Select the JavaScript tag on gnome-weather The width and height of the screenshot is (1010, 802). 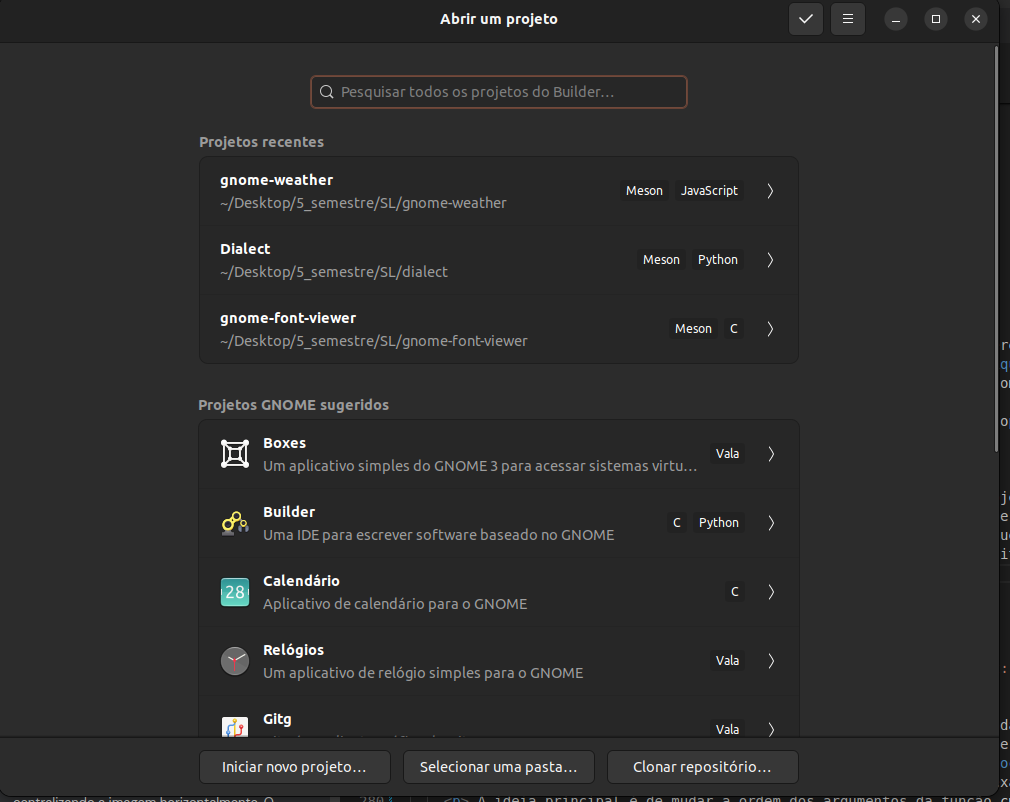pyautogui.click(x=709, y=191)
